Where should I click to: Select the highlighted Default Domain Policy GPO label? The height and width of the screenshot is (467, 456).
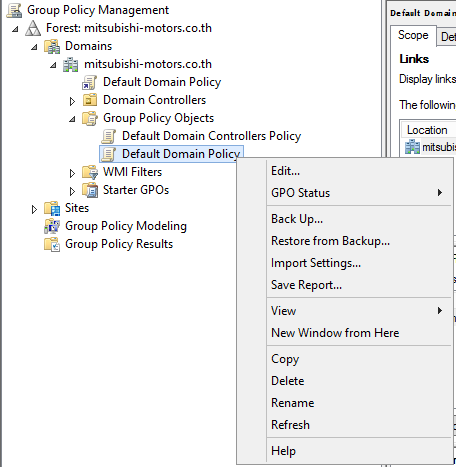click(x=181, y=154)
